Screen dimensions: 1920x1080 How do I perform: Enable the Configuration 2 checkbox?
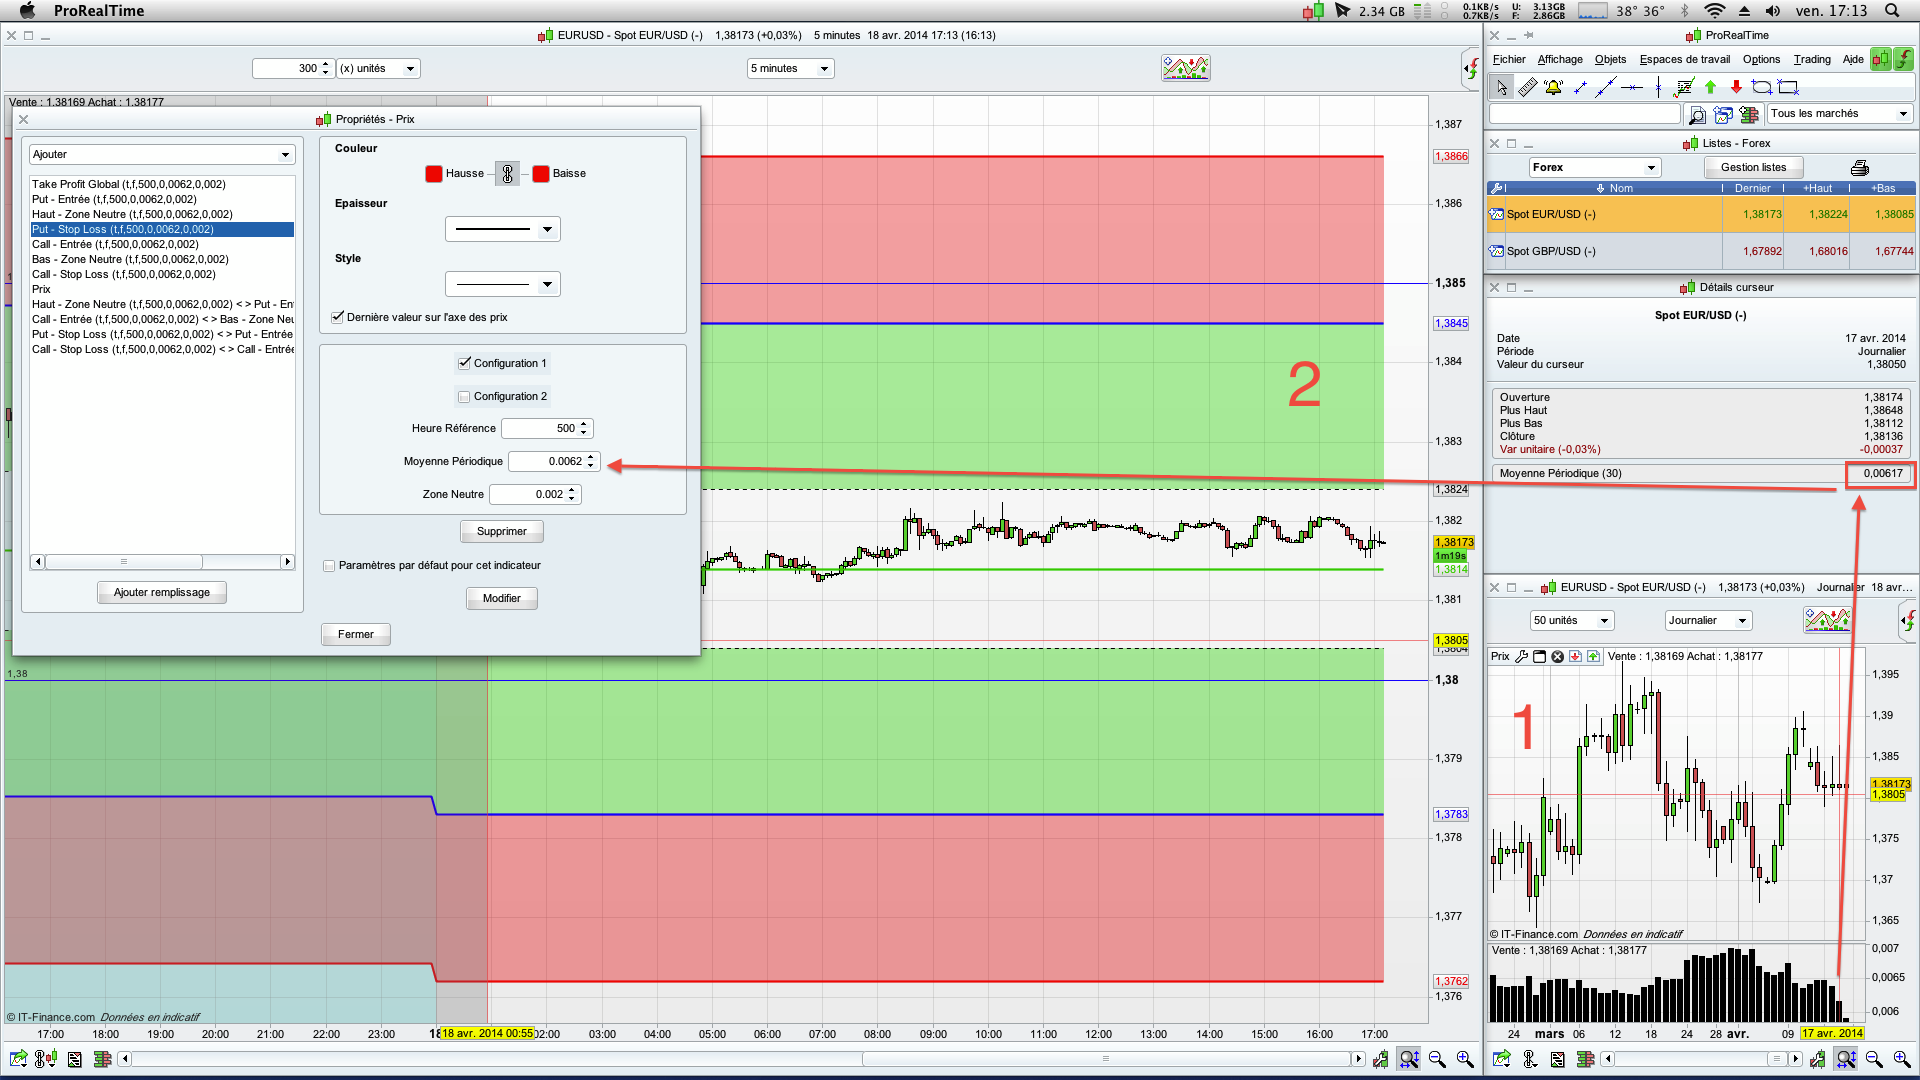tap(464, 396)
